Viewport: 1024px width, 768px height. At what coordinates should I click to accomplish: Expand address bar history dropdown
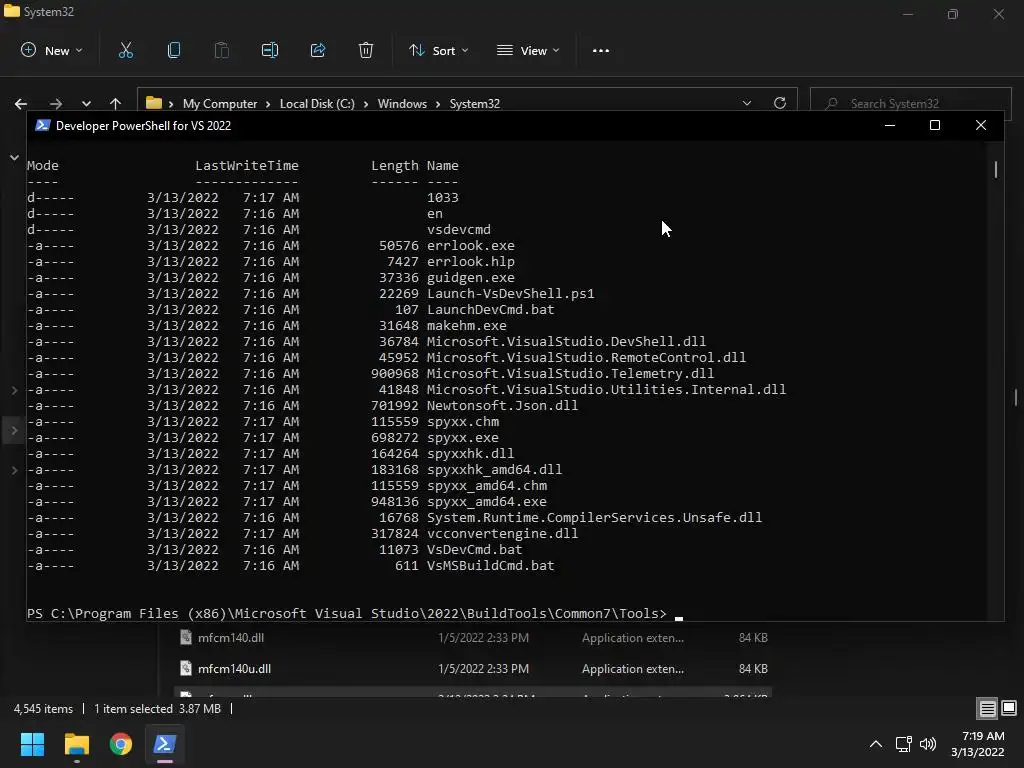click(x=746, y=103)
